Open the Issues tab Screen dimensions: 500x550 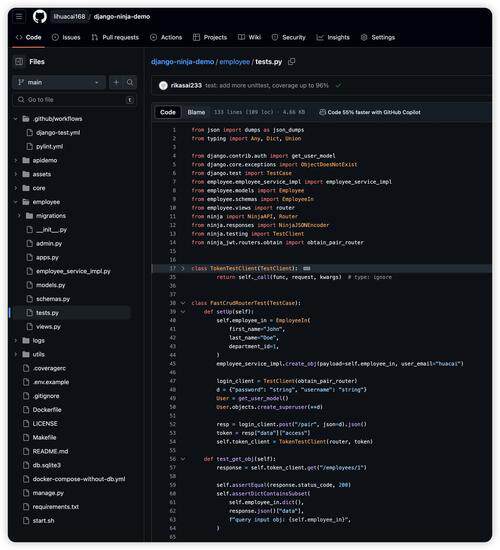pos(66,38)
